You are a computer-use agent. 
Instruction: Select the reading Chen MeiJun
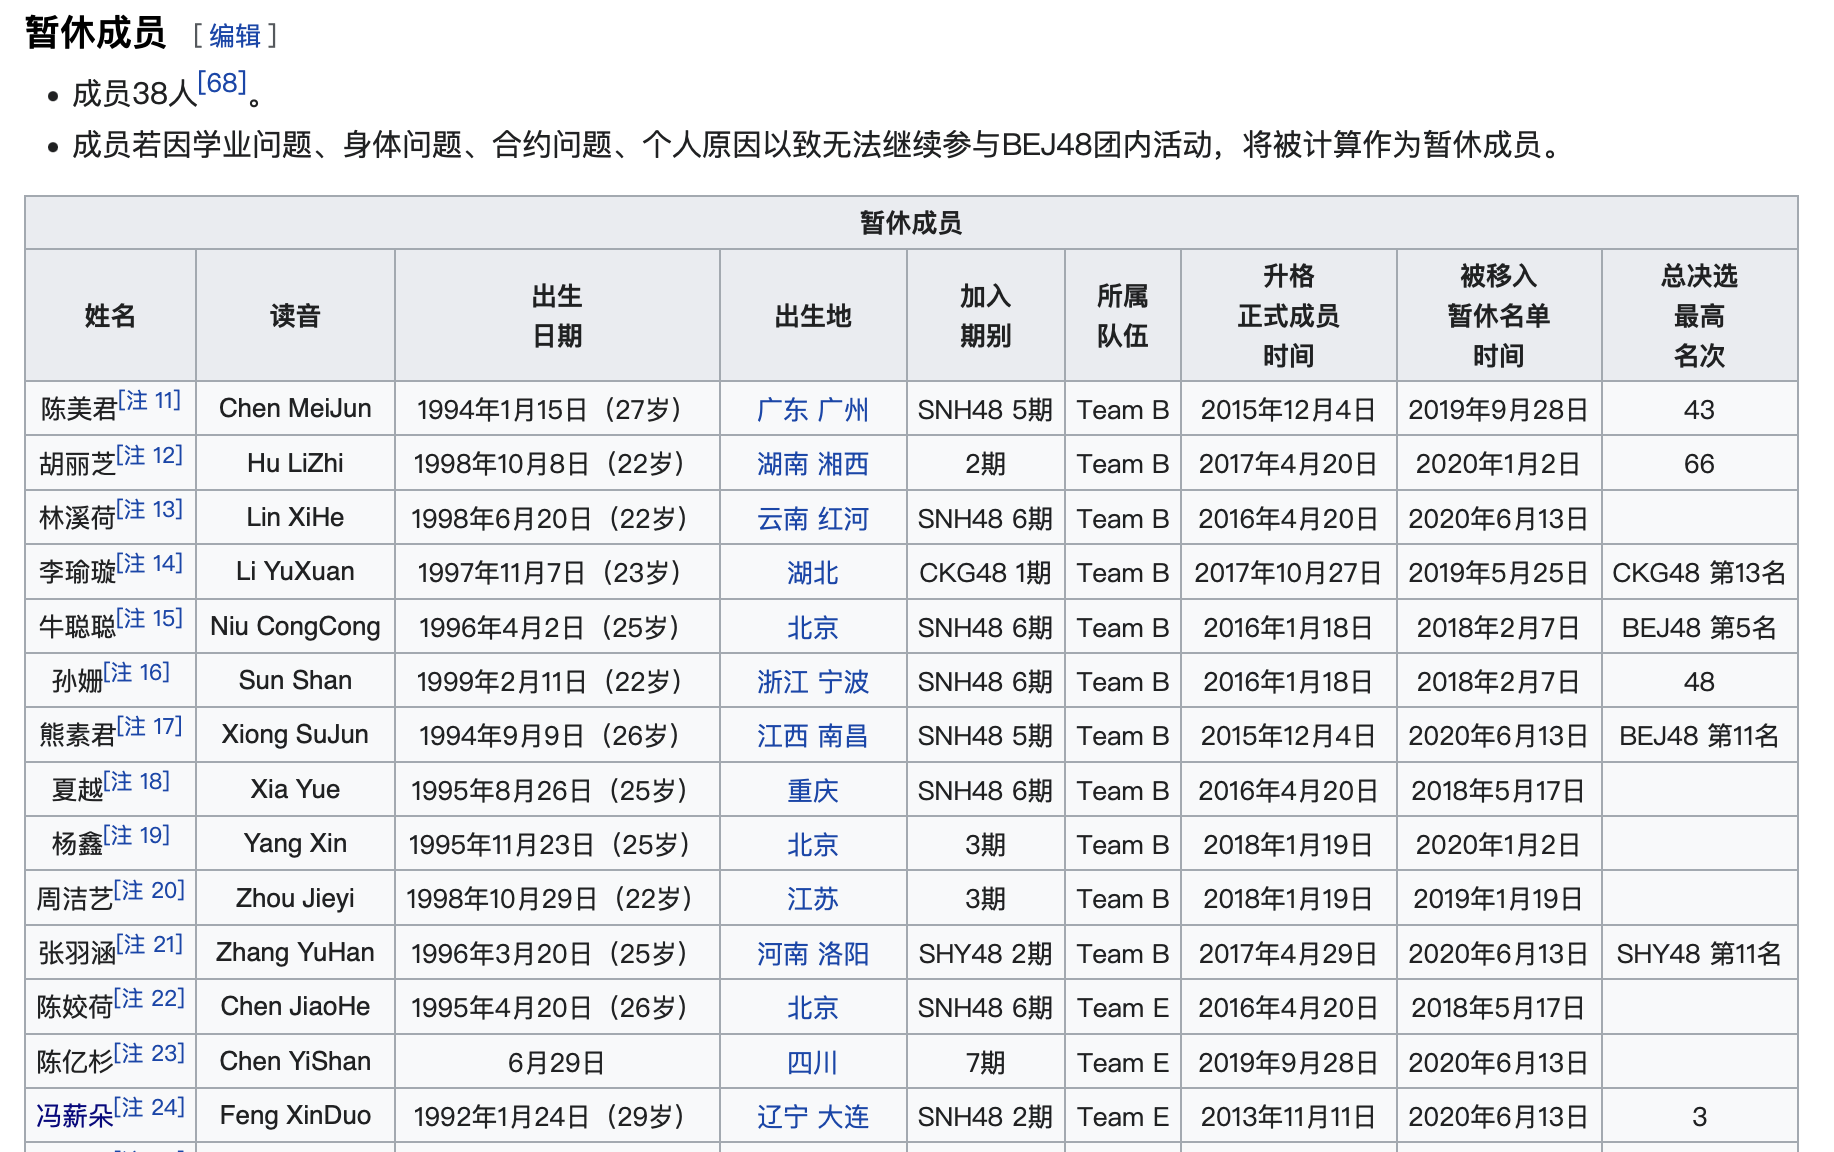pyautogui.click(x=295, y=409)
